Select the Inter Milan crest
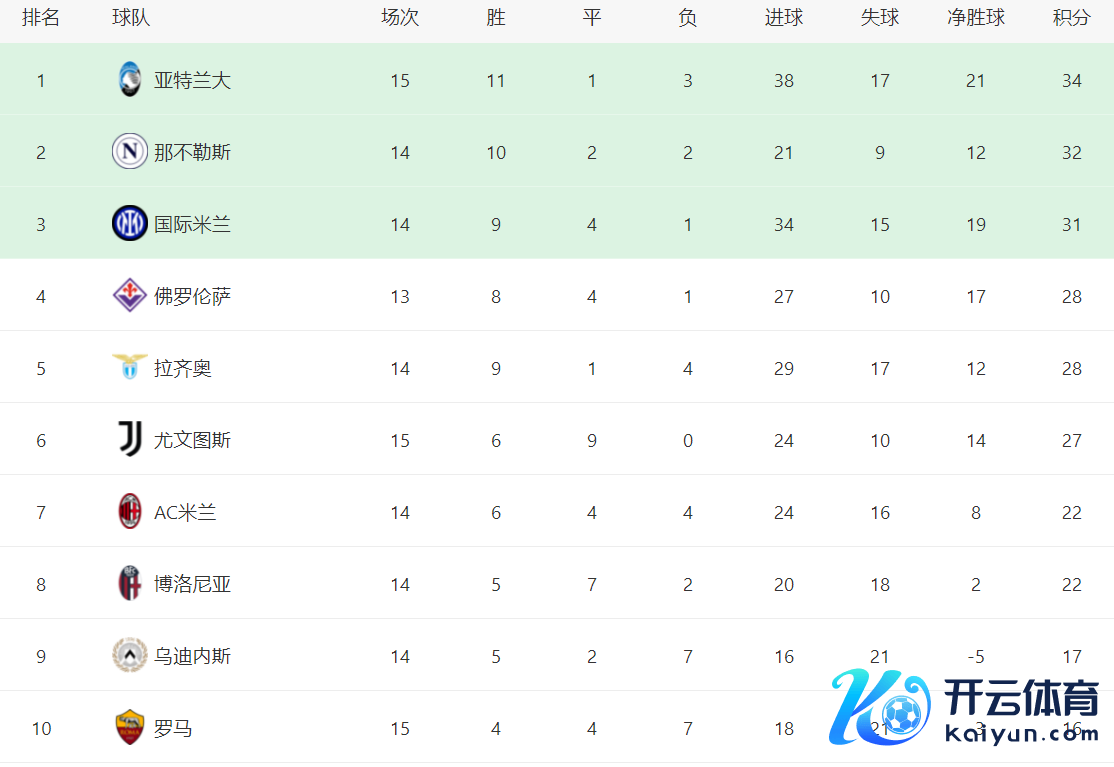This screenshot has width=1114, height=767. coord(130,224)
